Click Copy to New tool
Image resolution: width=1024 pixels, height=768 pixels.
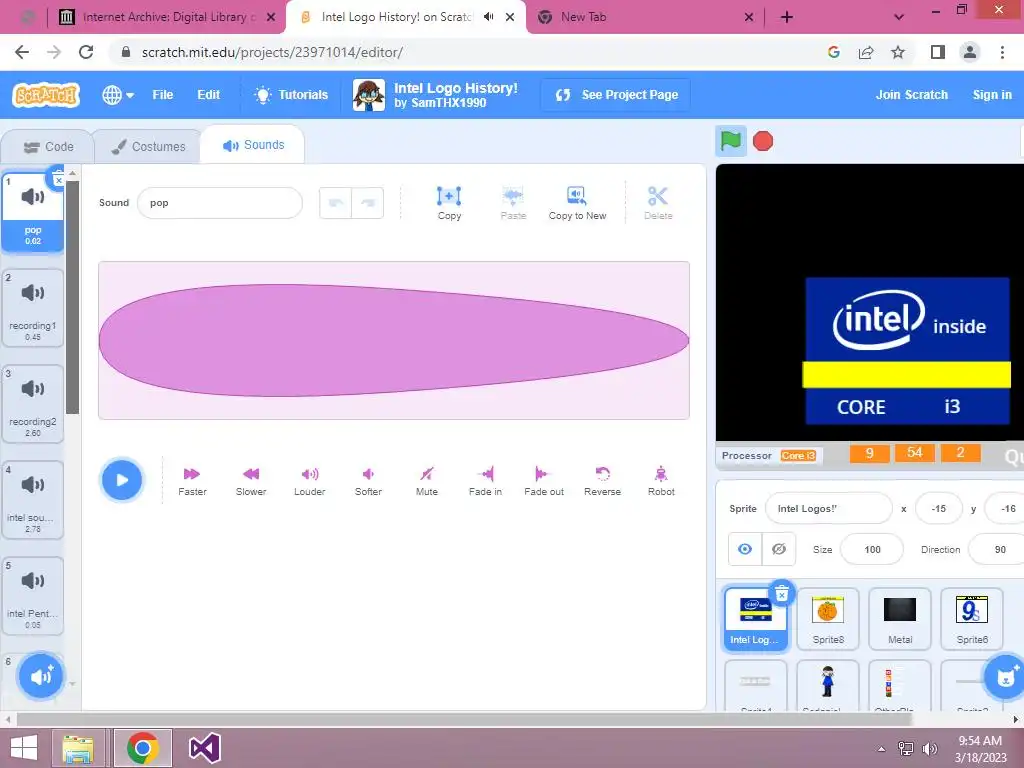coord(577,203)
